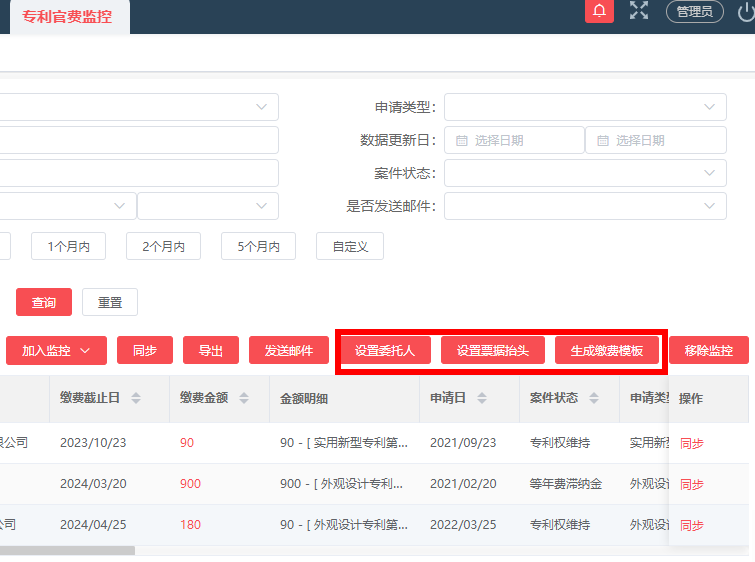Click the 生成缴费模板 button
Image resolution: width=755 pixels, height=562 pixels.
pos(607,351)
